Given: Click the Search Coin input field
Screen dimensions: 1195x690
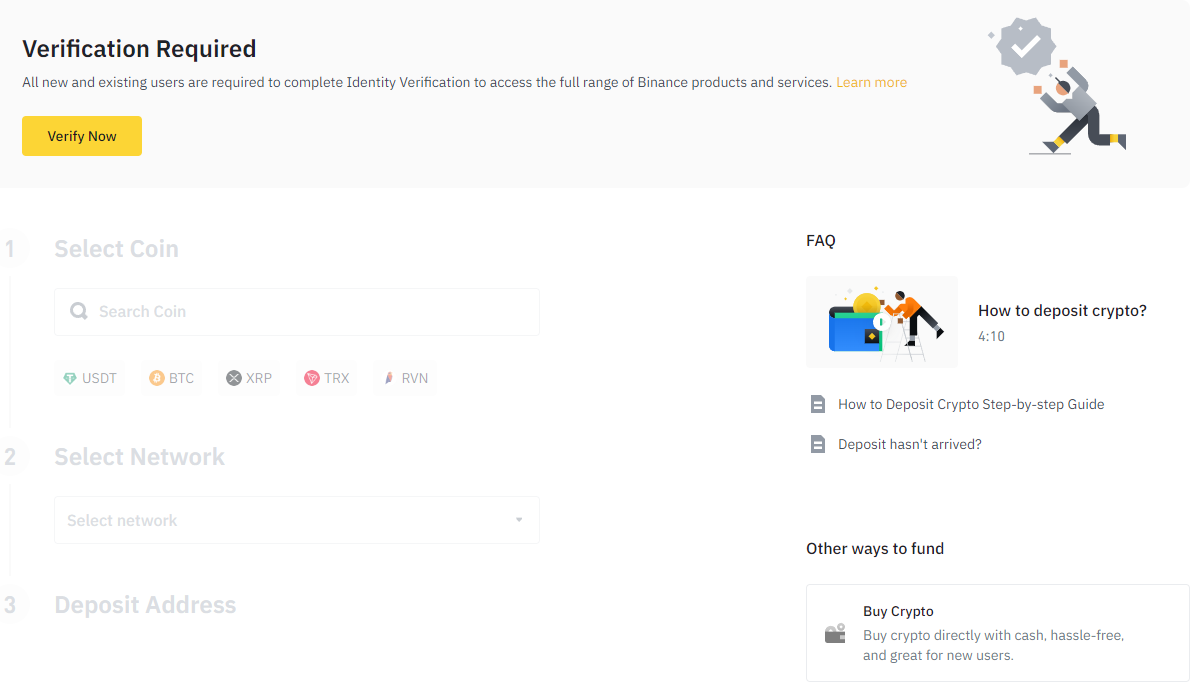Looking at the screenshot, I should [296, 312].
